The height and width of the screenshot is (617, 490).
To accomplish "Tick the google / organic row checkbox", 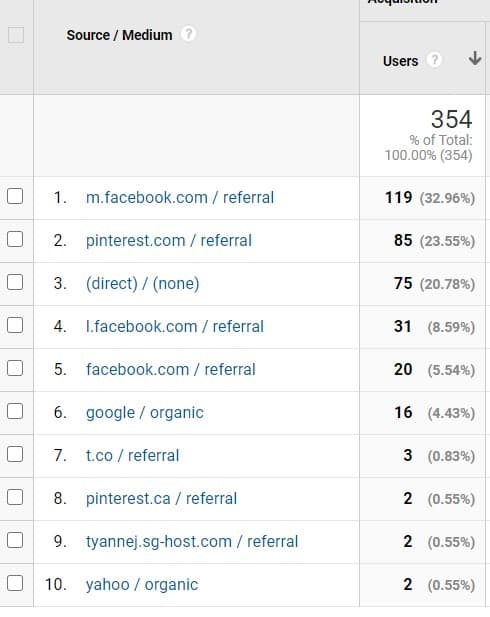I will (x=15, y=412).
